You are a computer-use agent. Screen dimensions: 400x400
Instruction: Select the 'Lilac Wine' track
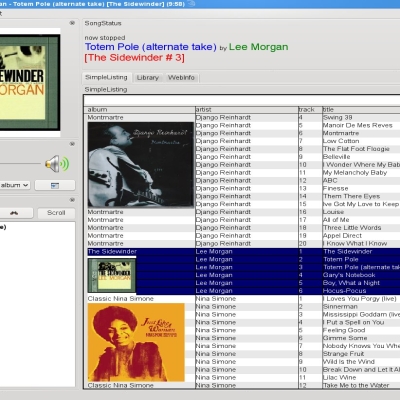[339, 378]
